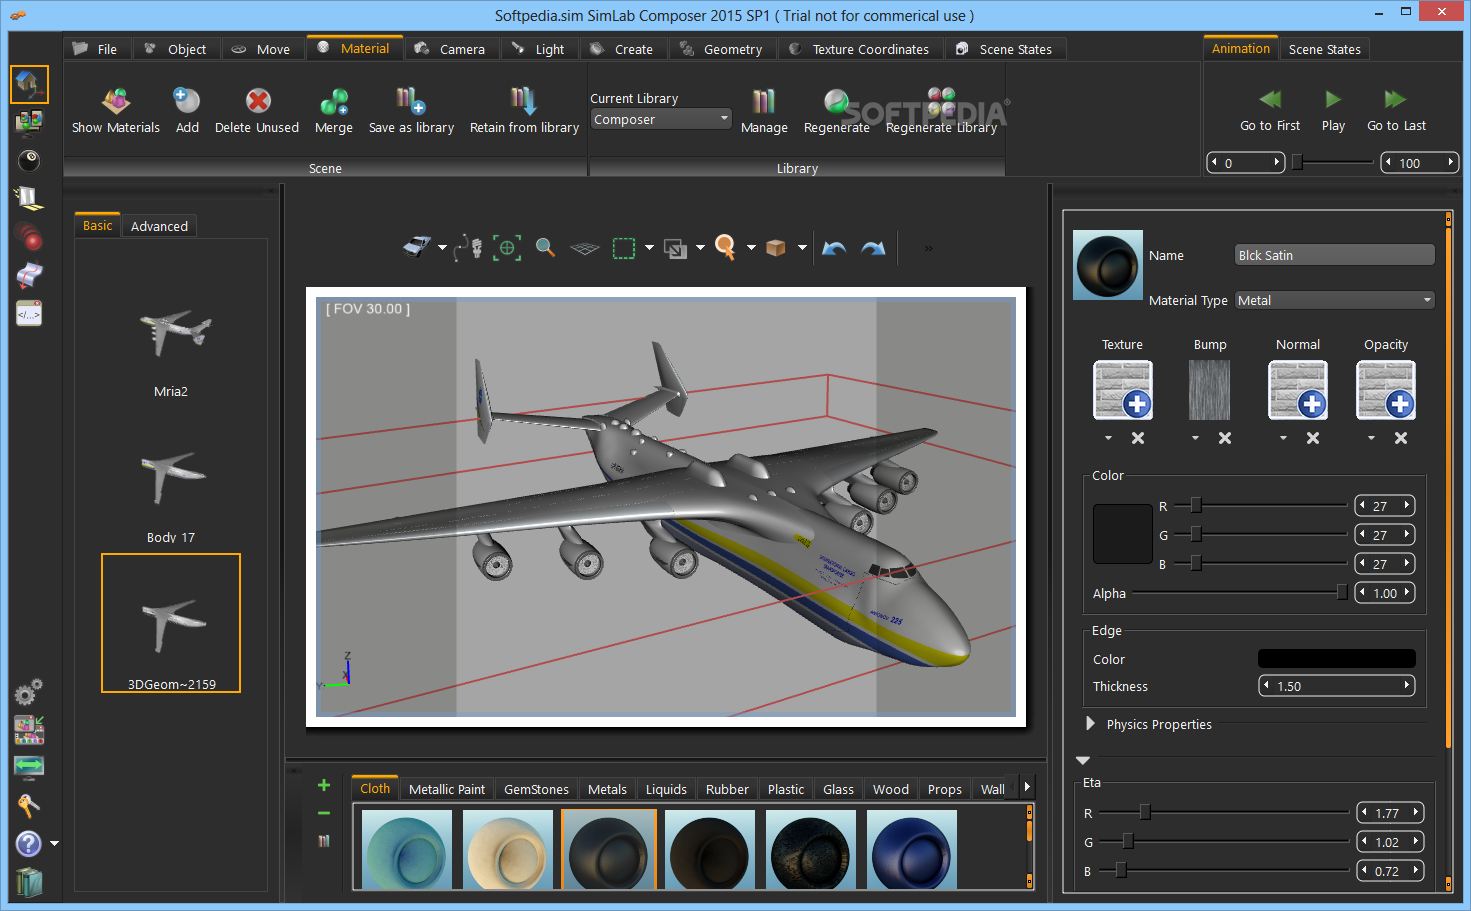Screen dimensions: 1471x911
Task: Select the Glass material category tab
Action: (x=838, y=789)
